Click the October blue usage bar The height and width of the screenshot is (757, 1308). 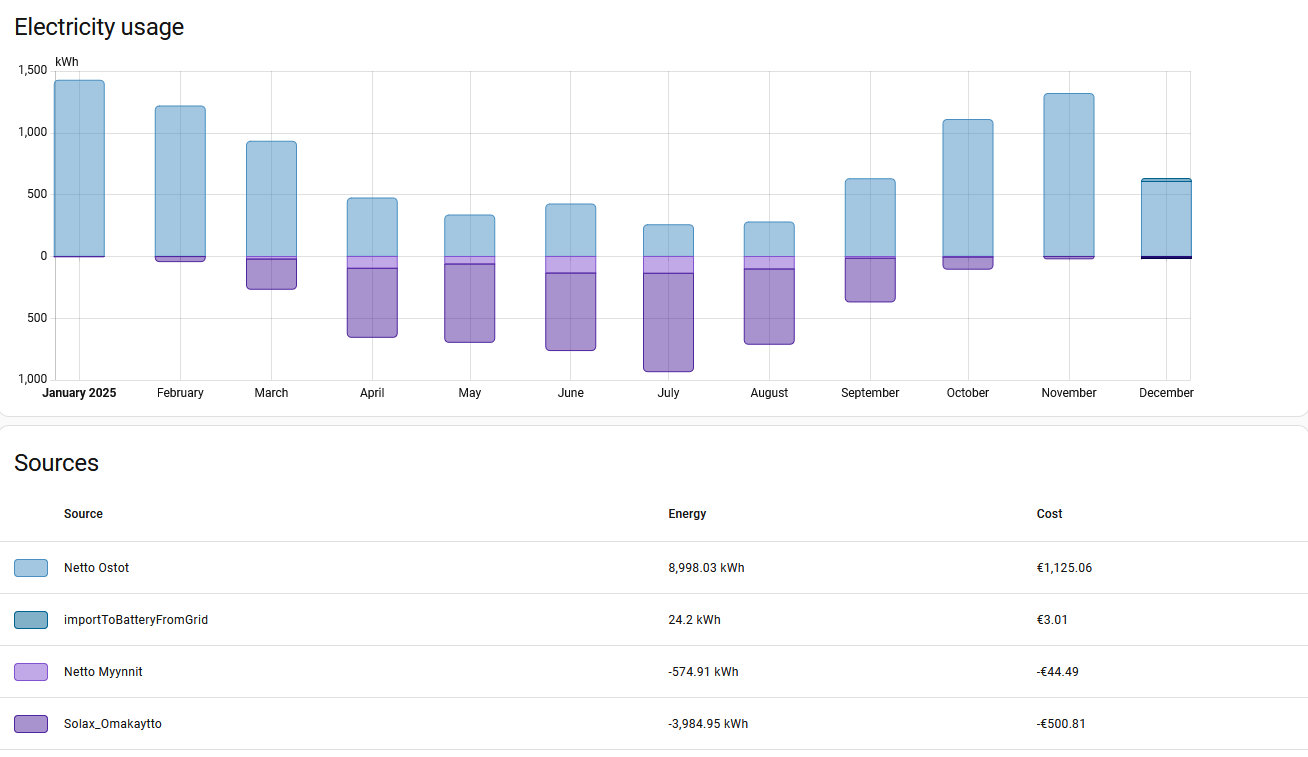point(967,188)
